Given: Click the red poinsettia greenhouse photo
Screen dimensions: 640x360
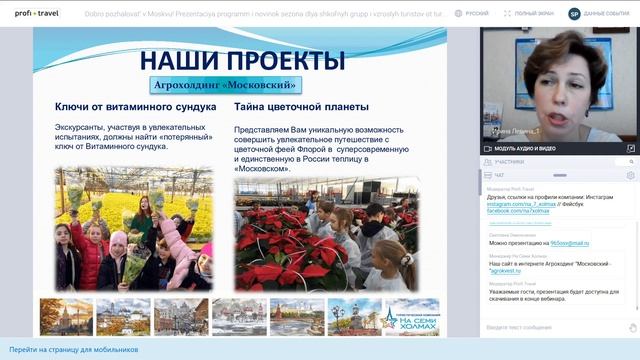Looking at the screenshot, I should 327,234.
